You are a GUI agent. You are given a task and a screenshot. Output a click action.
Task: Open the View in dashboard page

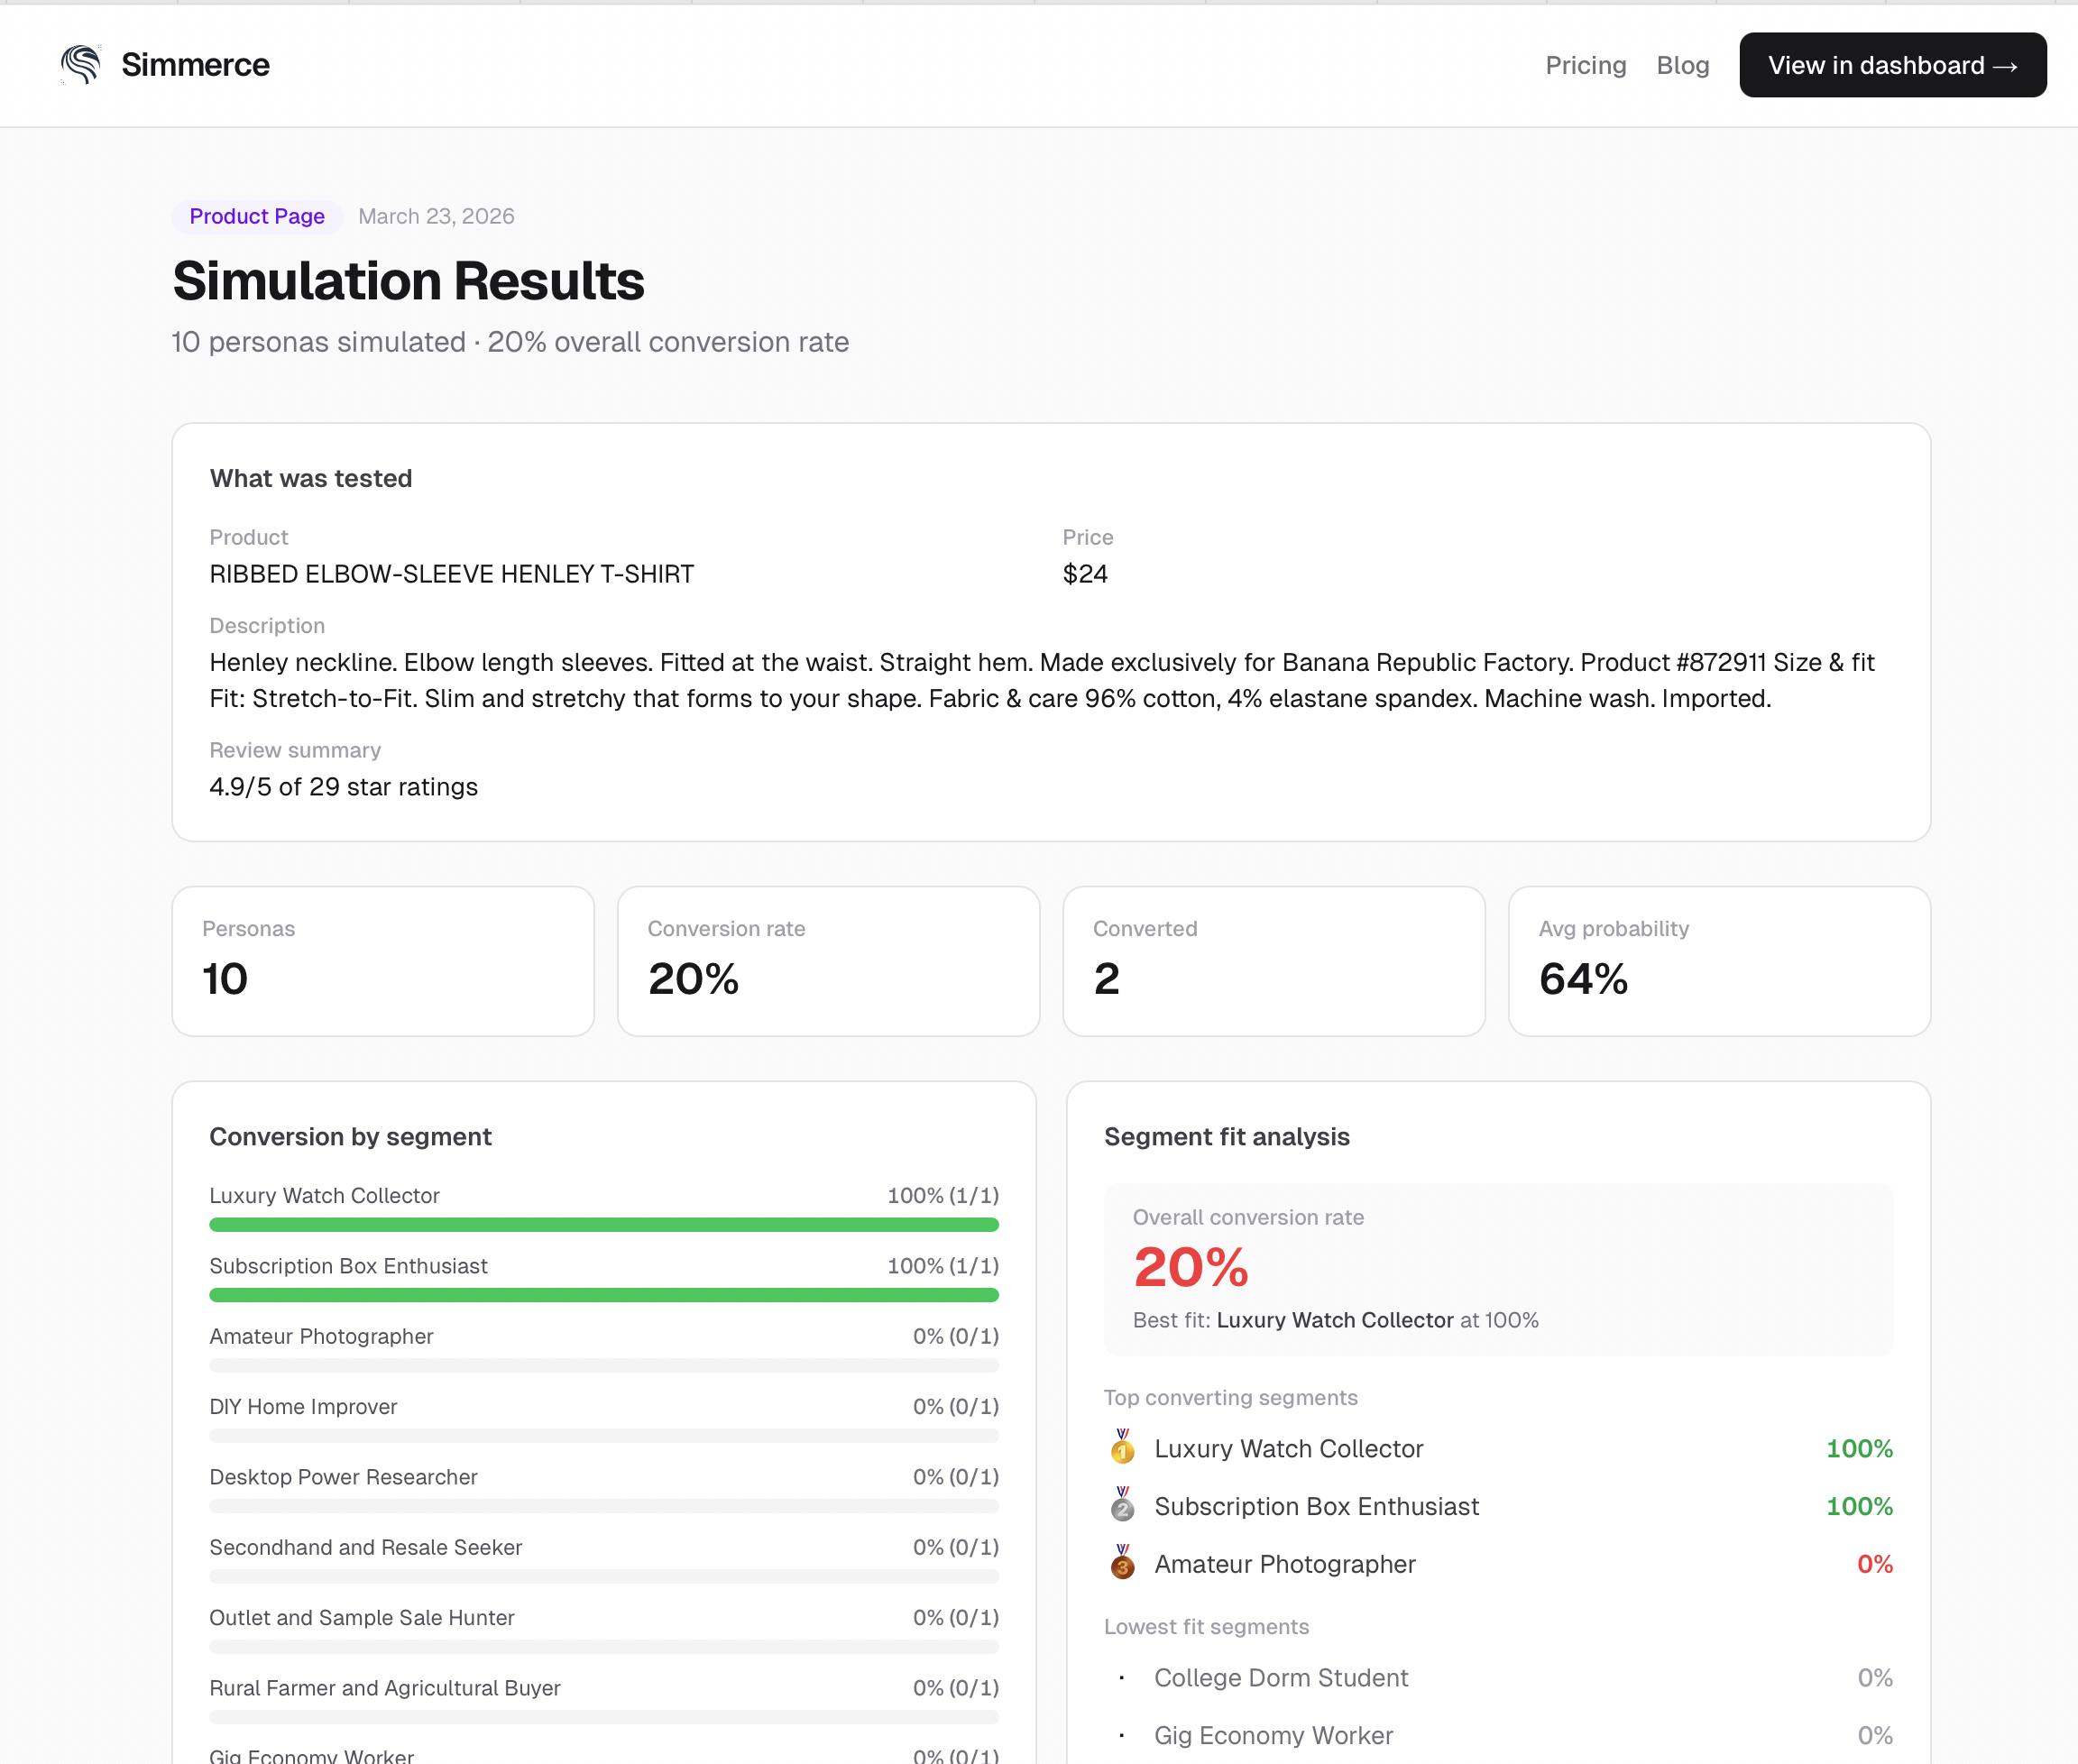pos(1891,64)
